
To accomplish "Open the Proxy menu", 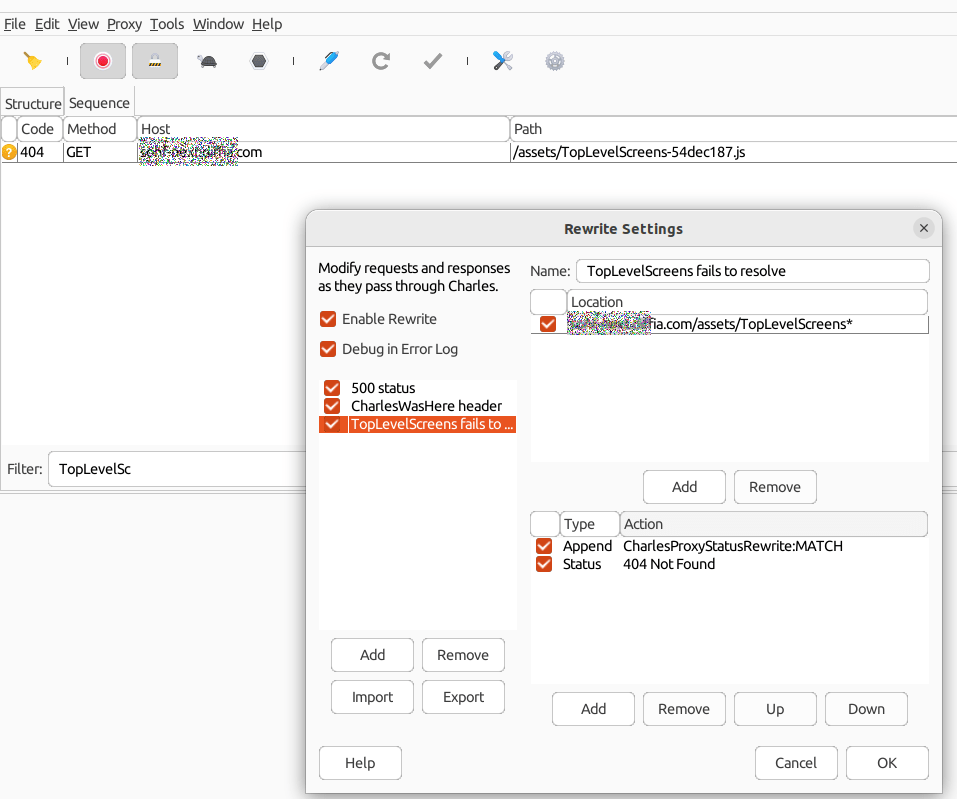I will click(124, 23).
